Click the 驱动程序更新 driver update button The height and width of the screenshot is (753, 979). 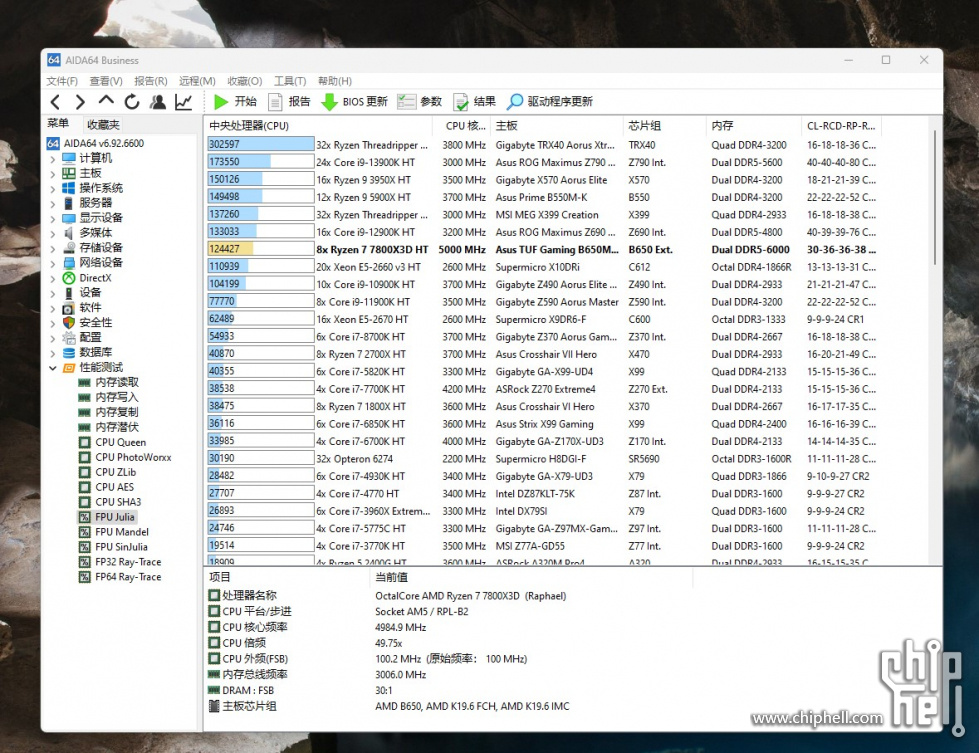tap(549, 101)
